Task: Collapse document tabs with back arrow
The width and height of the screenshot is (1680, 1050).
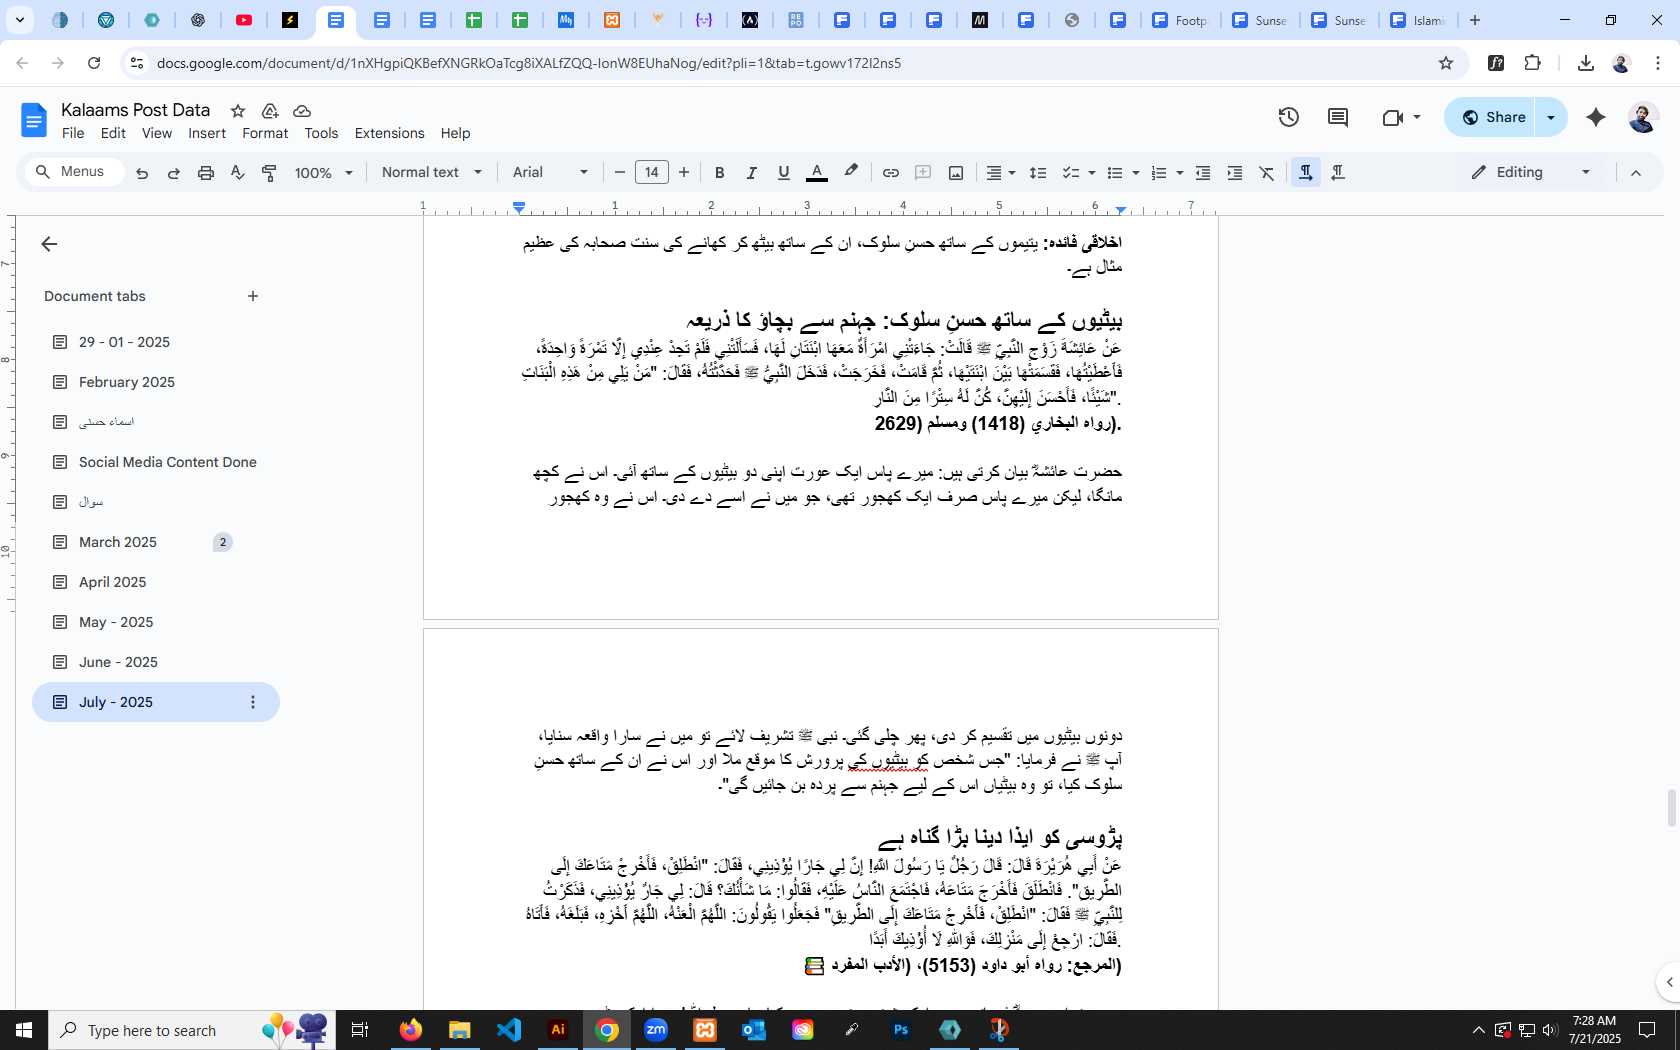Action: coord(49,244)
